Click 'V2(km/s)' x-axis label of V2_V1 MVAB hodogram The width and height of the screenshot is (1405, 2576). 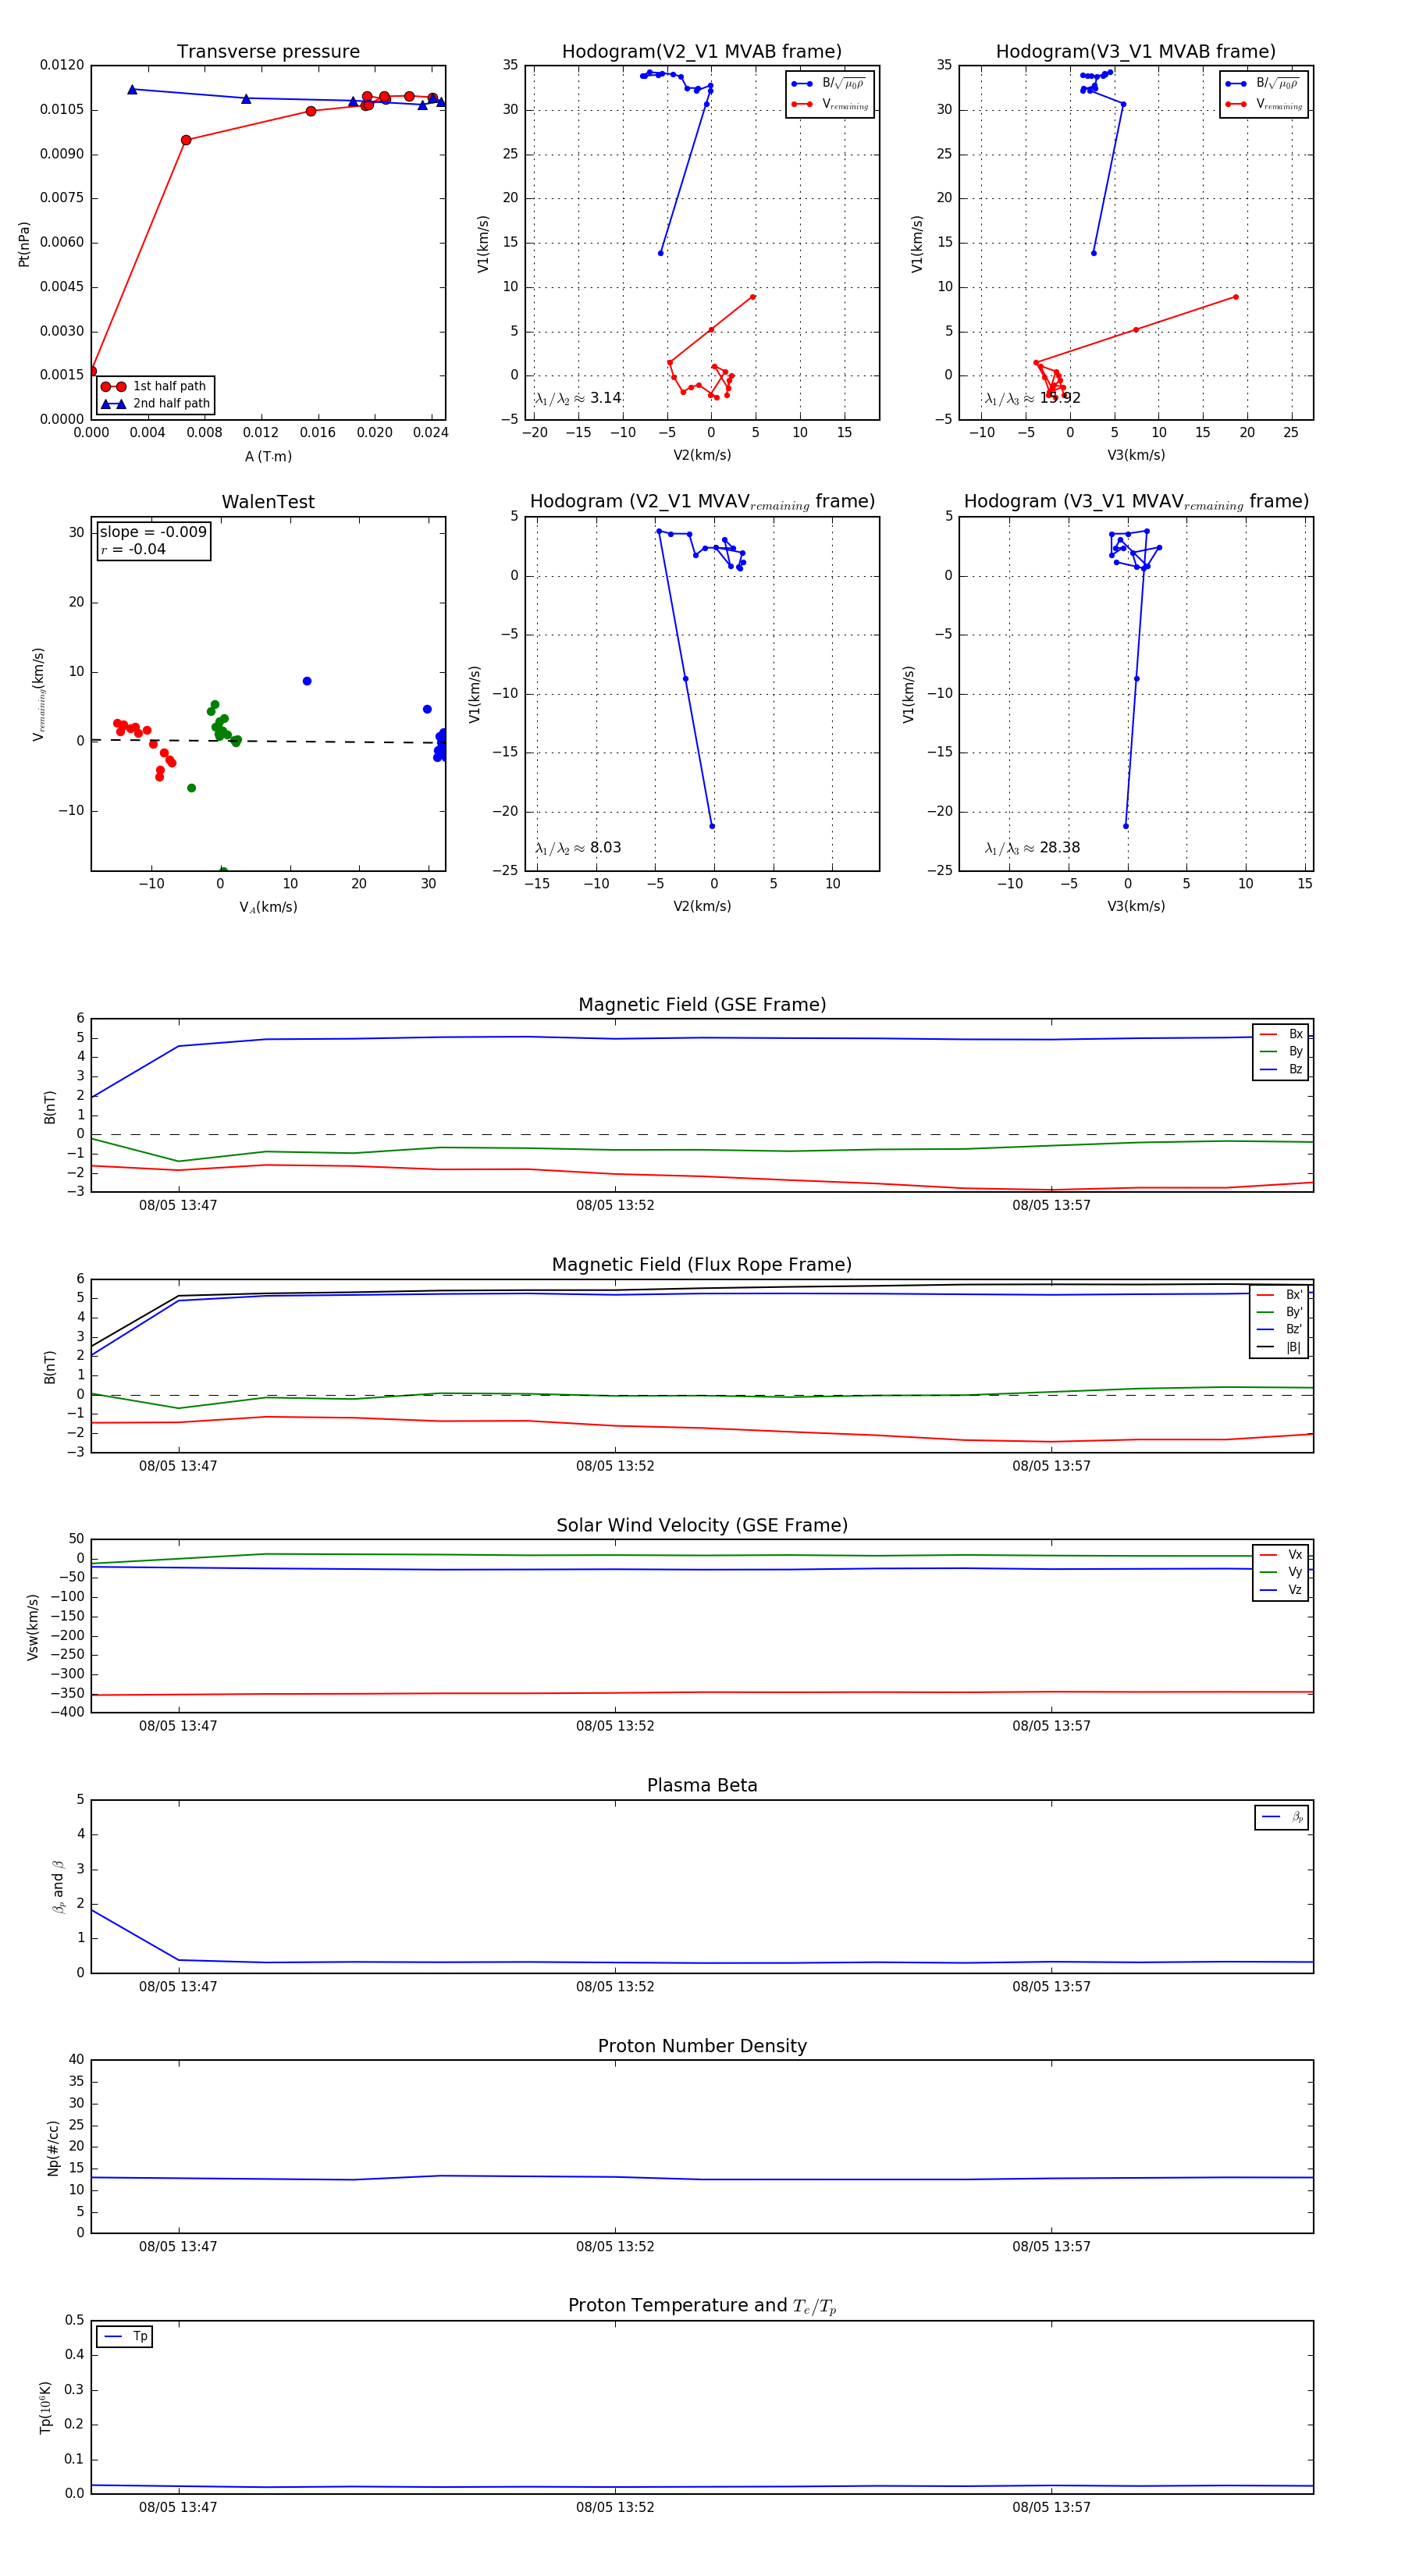tap(702, 455)
